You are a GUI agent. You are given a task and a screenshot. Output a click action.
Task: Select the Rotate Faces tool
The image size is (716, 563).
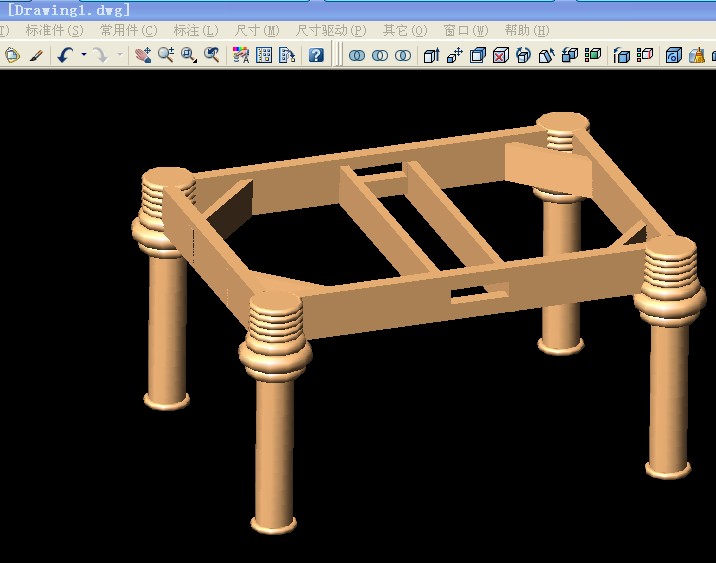tap(524, 55)
